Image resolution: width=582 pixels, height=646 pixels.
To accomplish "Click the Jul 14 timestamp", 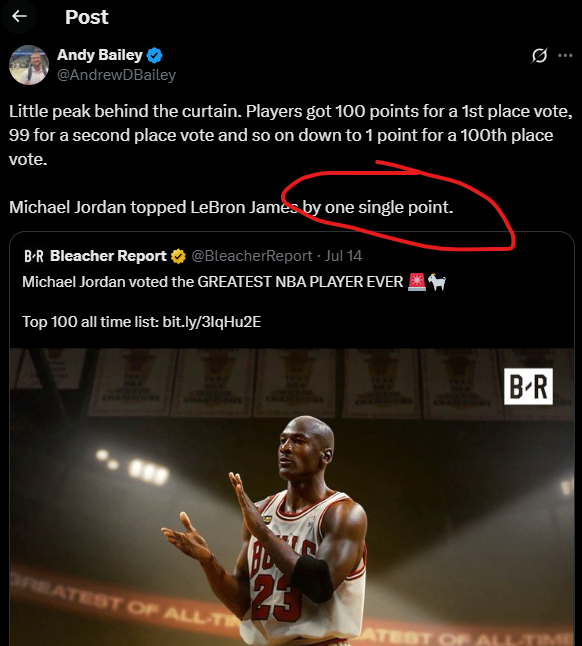I will point(343,256).
